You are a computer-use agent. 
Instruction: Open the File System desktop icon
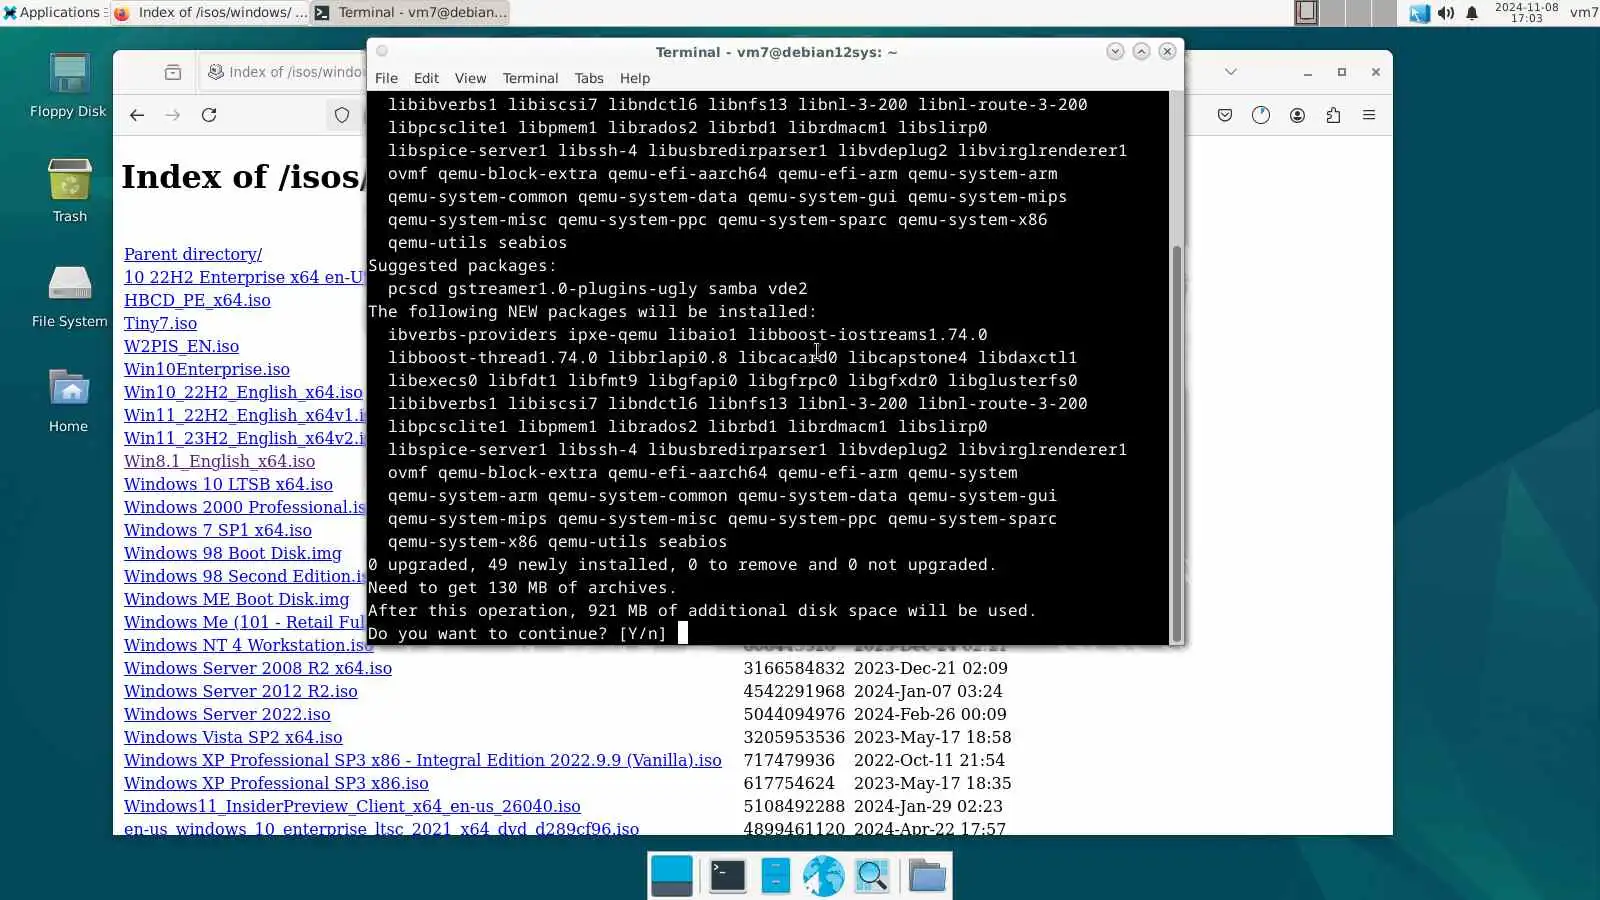point(69,295)
